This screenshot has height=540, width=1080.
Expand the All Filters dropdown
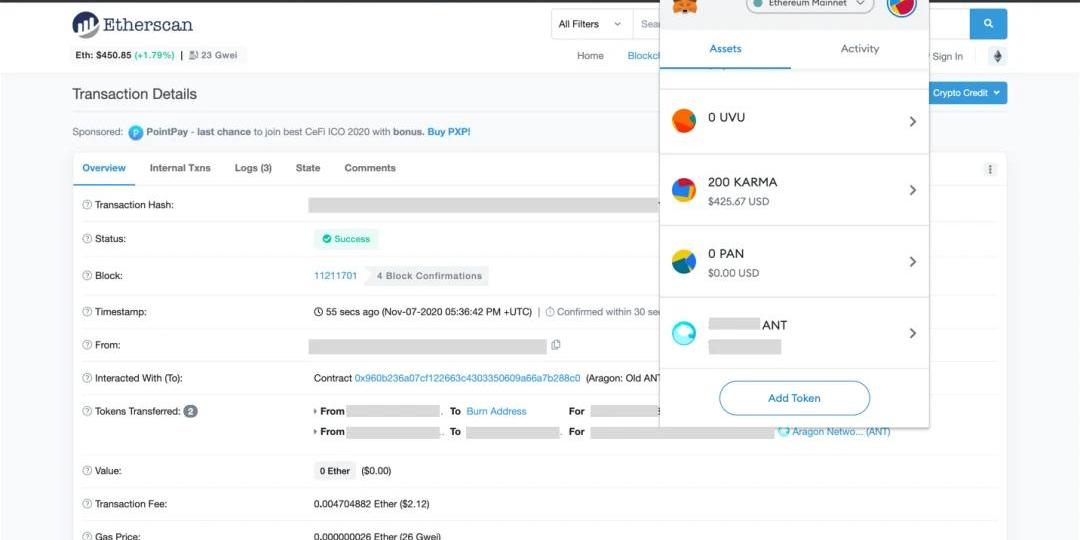pos(591,24)
